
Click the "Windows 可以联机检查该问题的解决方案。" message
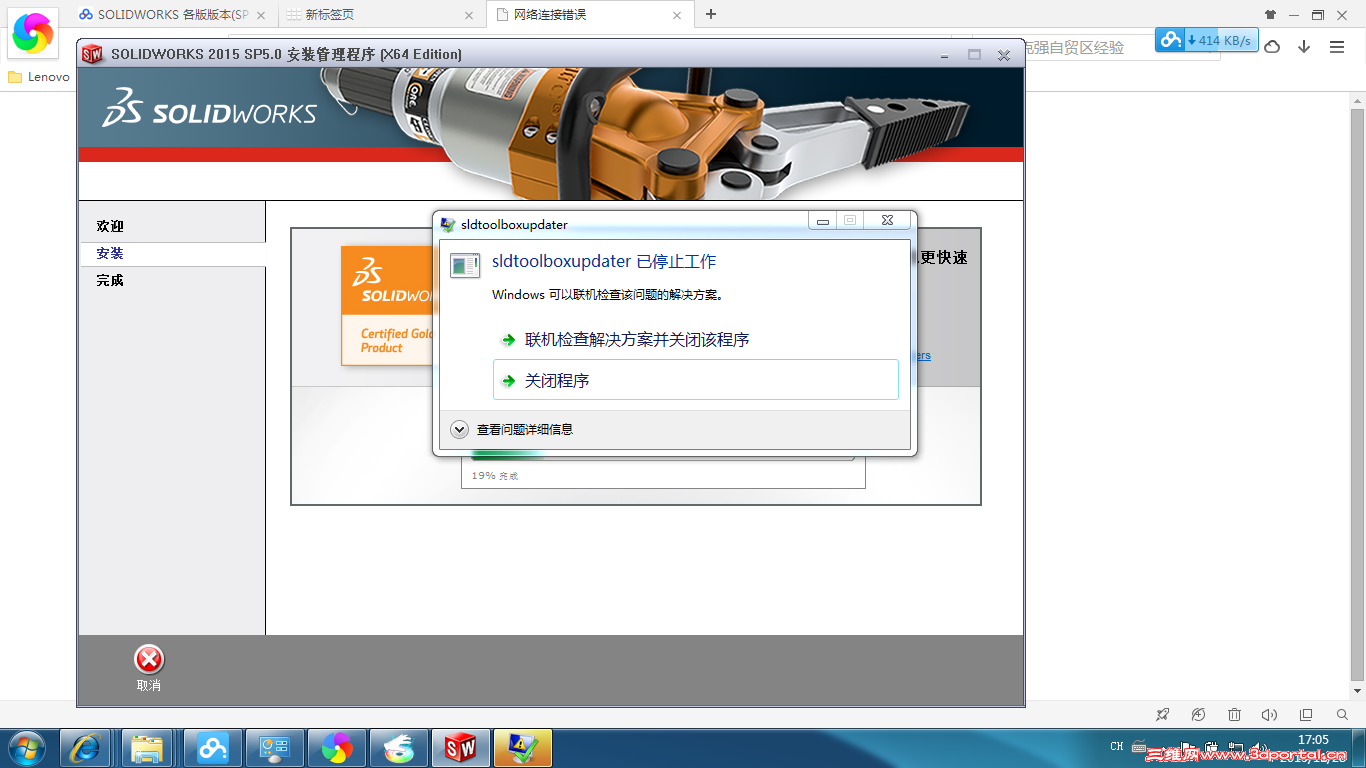pos(607,295)
